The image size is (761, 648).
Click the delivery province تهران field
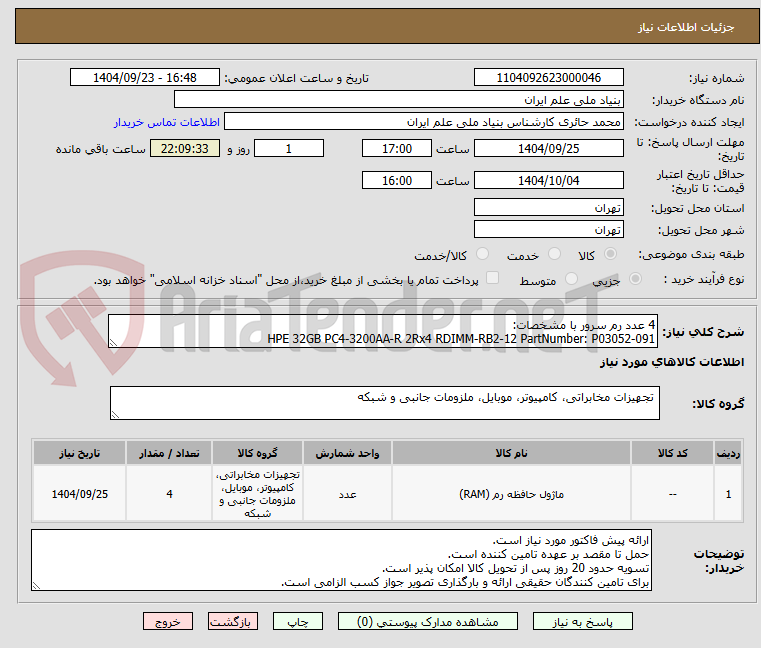click(548, 207)
